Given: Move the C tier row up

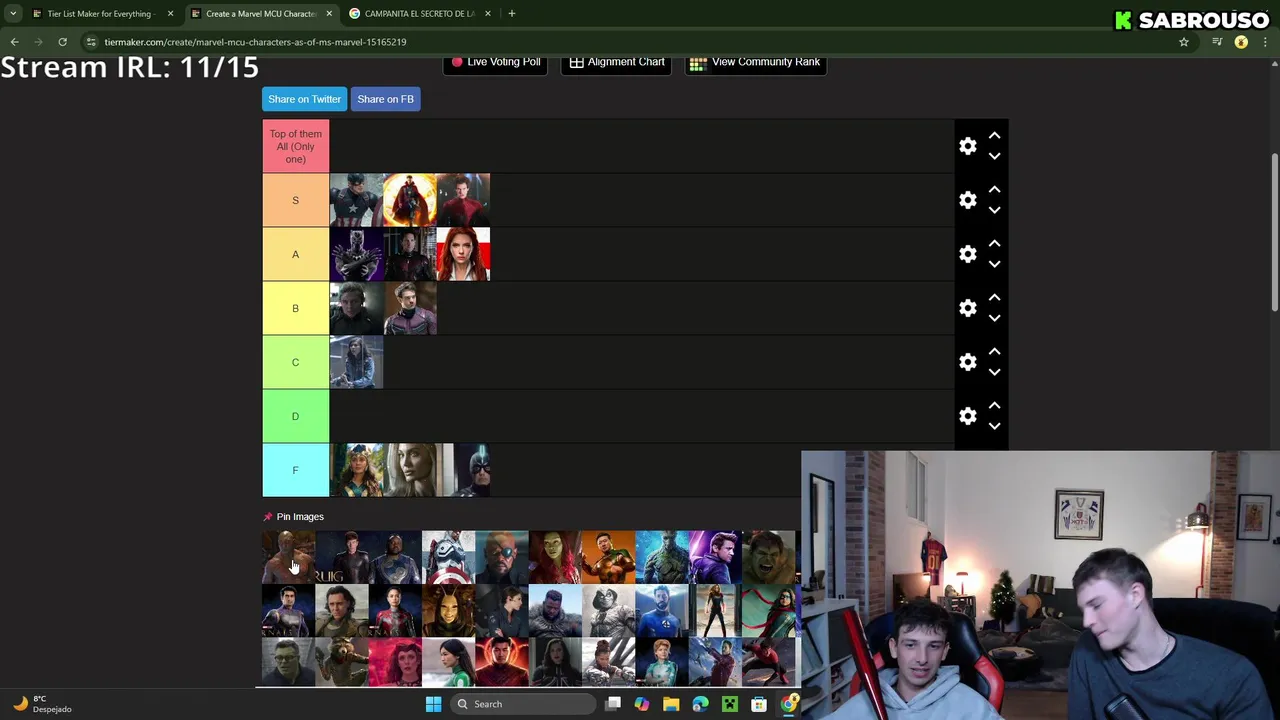Looking at the screenshot, I should point(994,351).
